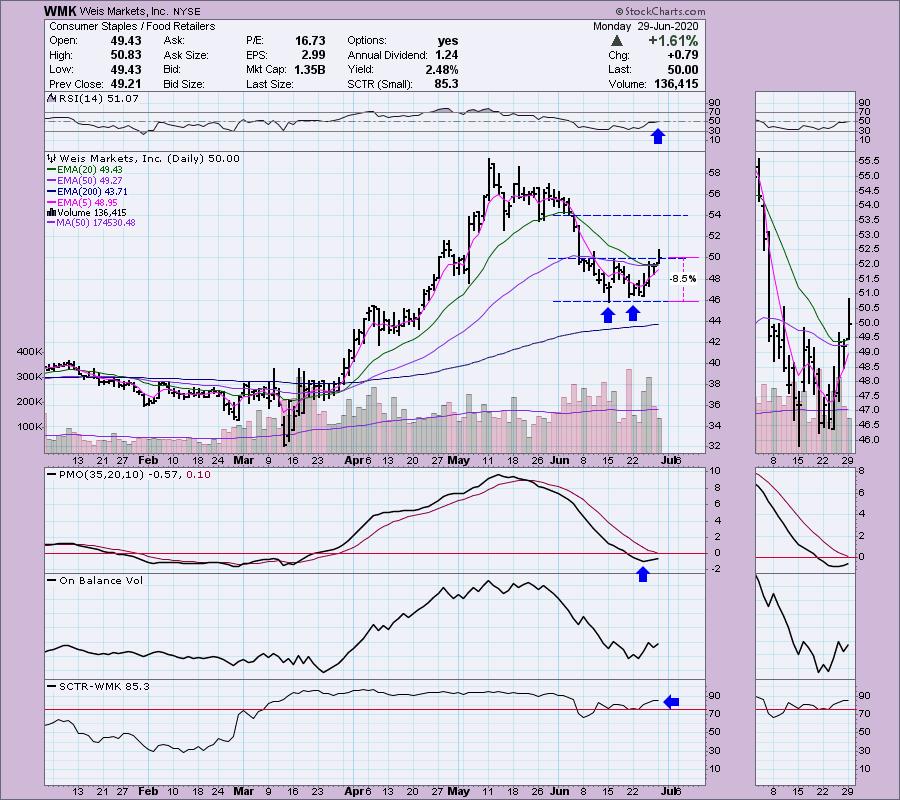Click the "SCTR (Small):" label in the header
The width and height of the screenshot is (900, 800).
pos(379,84)
